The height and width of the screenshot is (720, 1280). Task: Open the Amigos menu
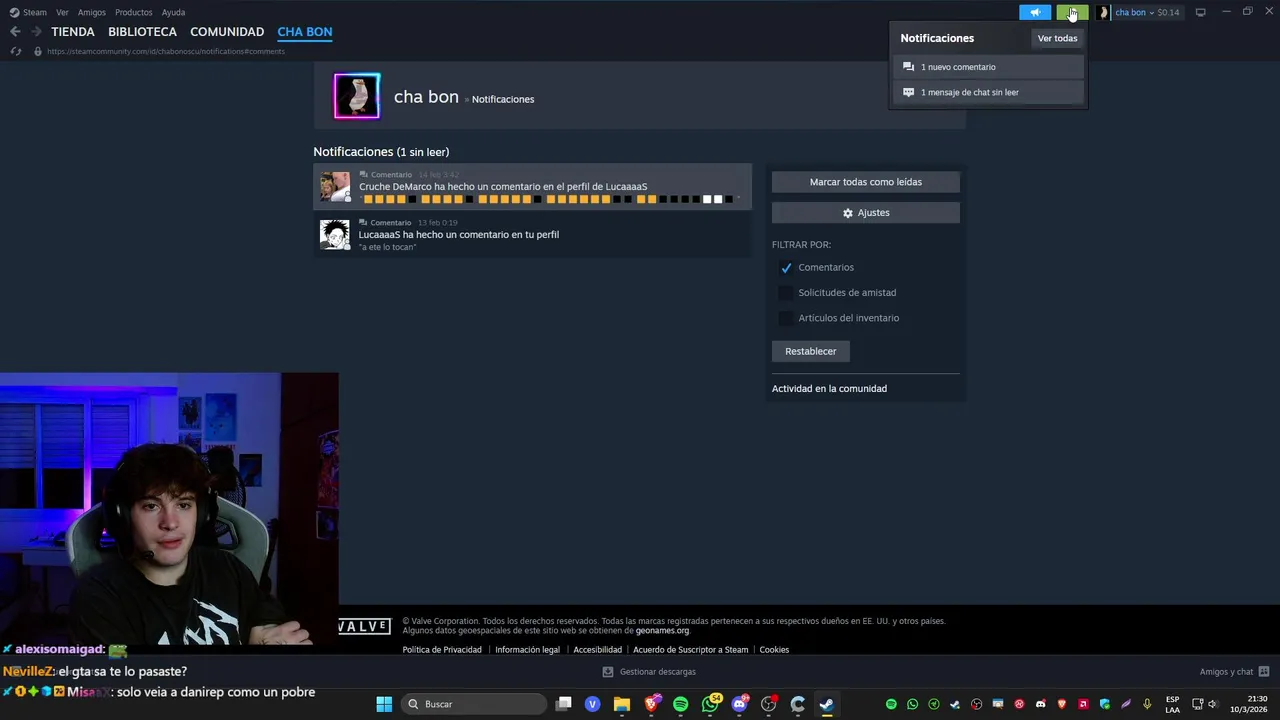tap(92, 12)
